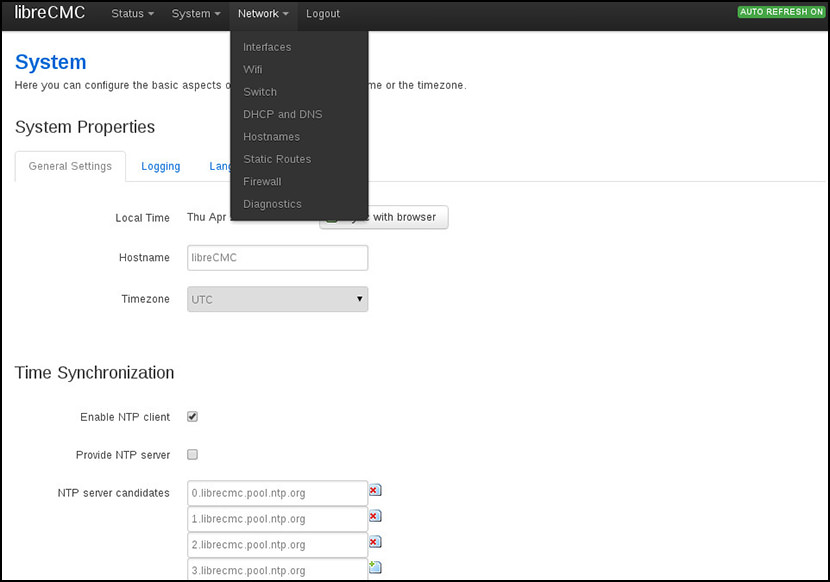
Task: Toggle the Auto Refresh On badge
Action: [x=781, y=12]
